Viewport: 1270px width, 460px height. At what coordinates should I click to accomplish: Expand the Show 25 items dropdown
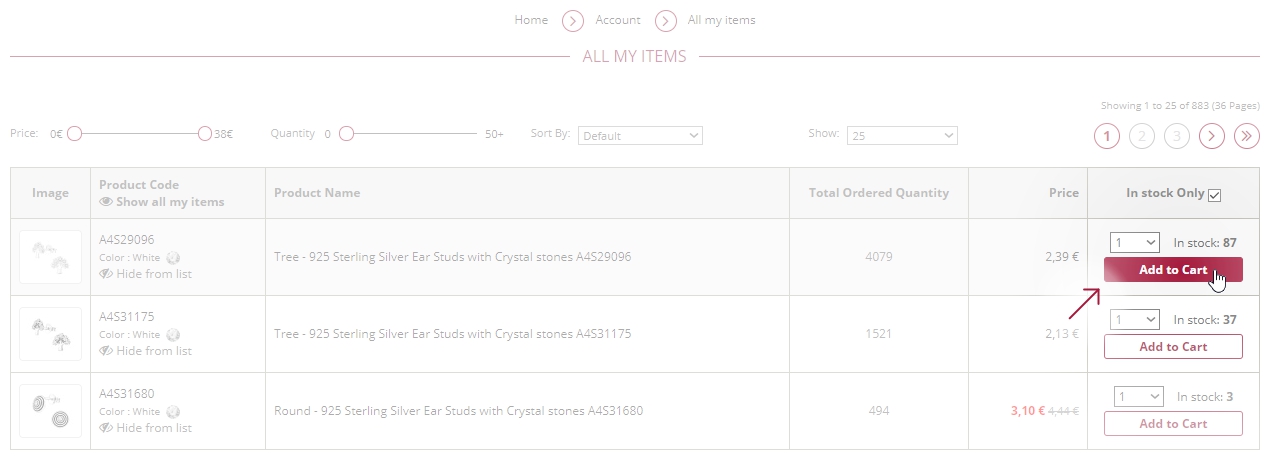902,136
